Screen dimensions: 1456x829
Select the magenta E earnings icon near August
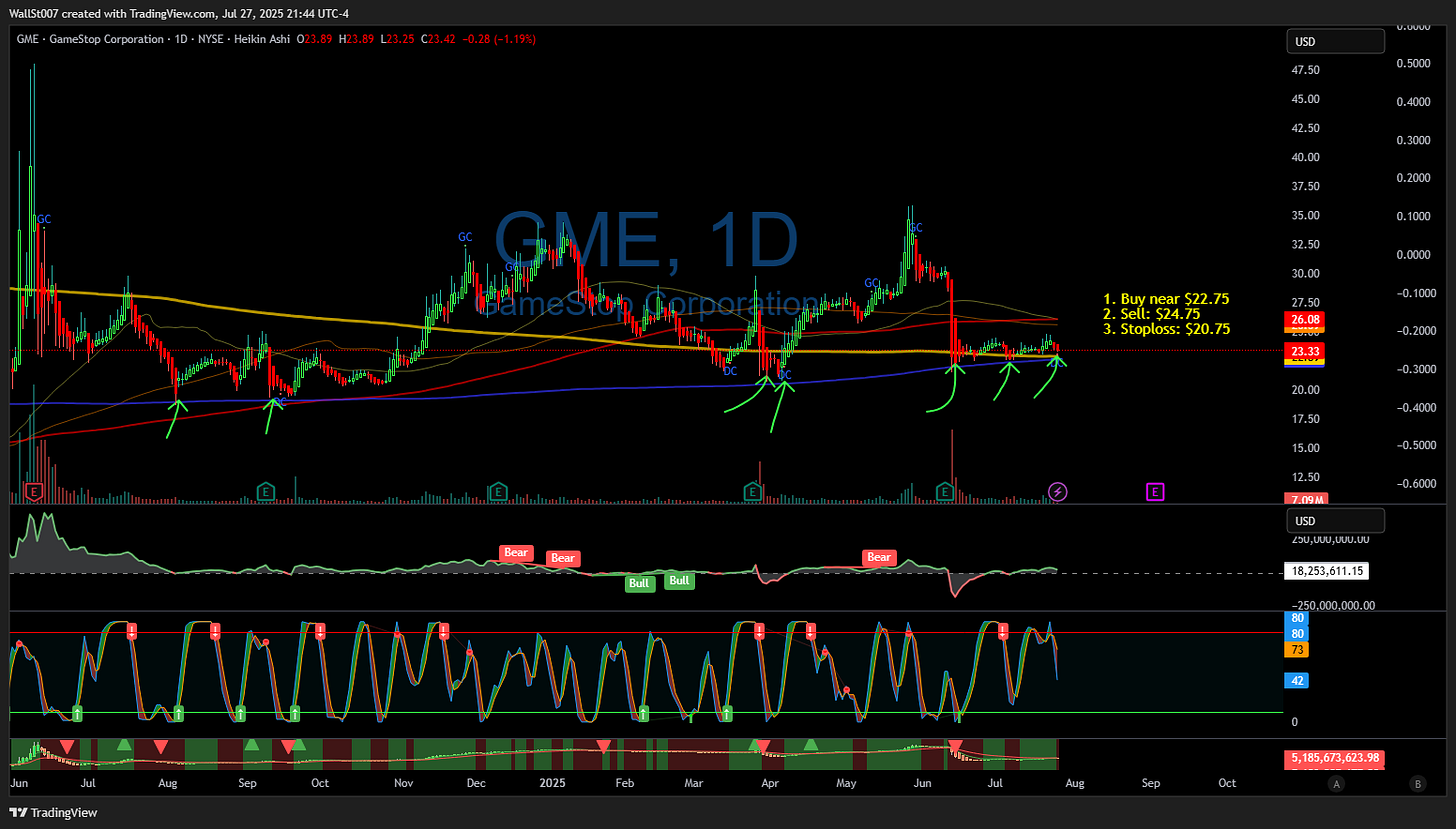pos(1155,491)
